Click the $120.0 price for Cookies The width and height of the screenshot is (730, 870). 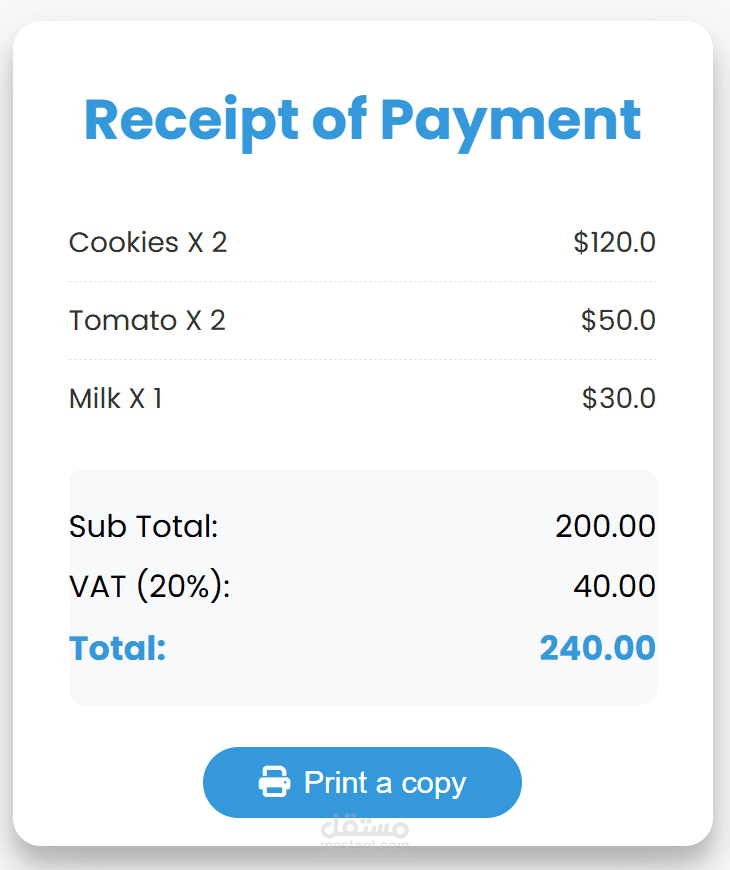[615, 242]
